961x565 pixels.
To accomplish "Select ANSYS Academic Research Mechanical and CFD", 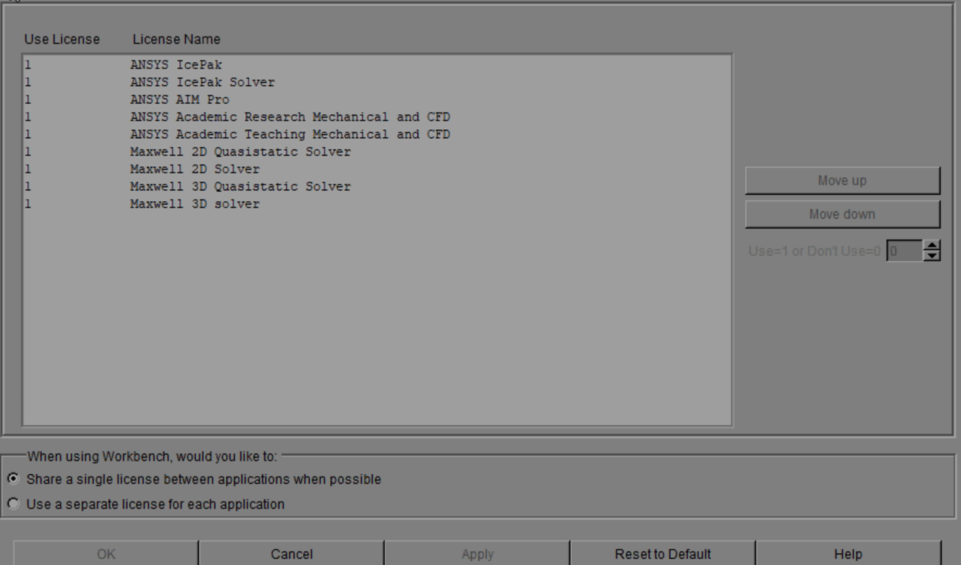I will [377, 116].
